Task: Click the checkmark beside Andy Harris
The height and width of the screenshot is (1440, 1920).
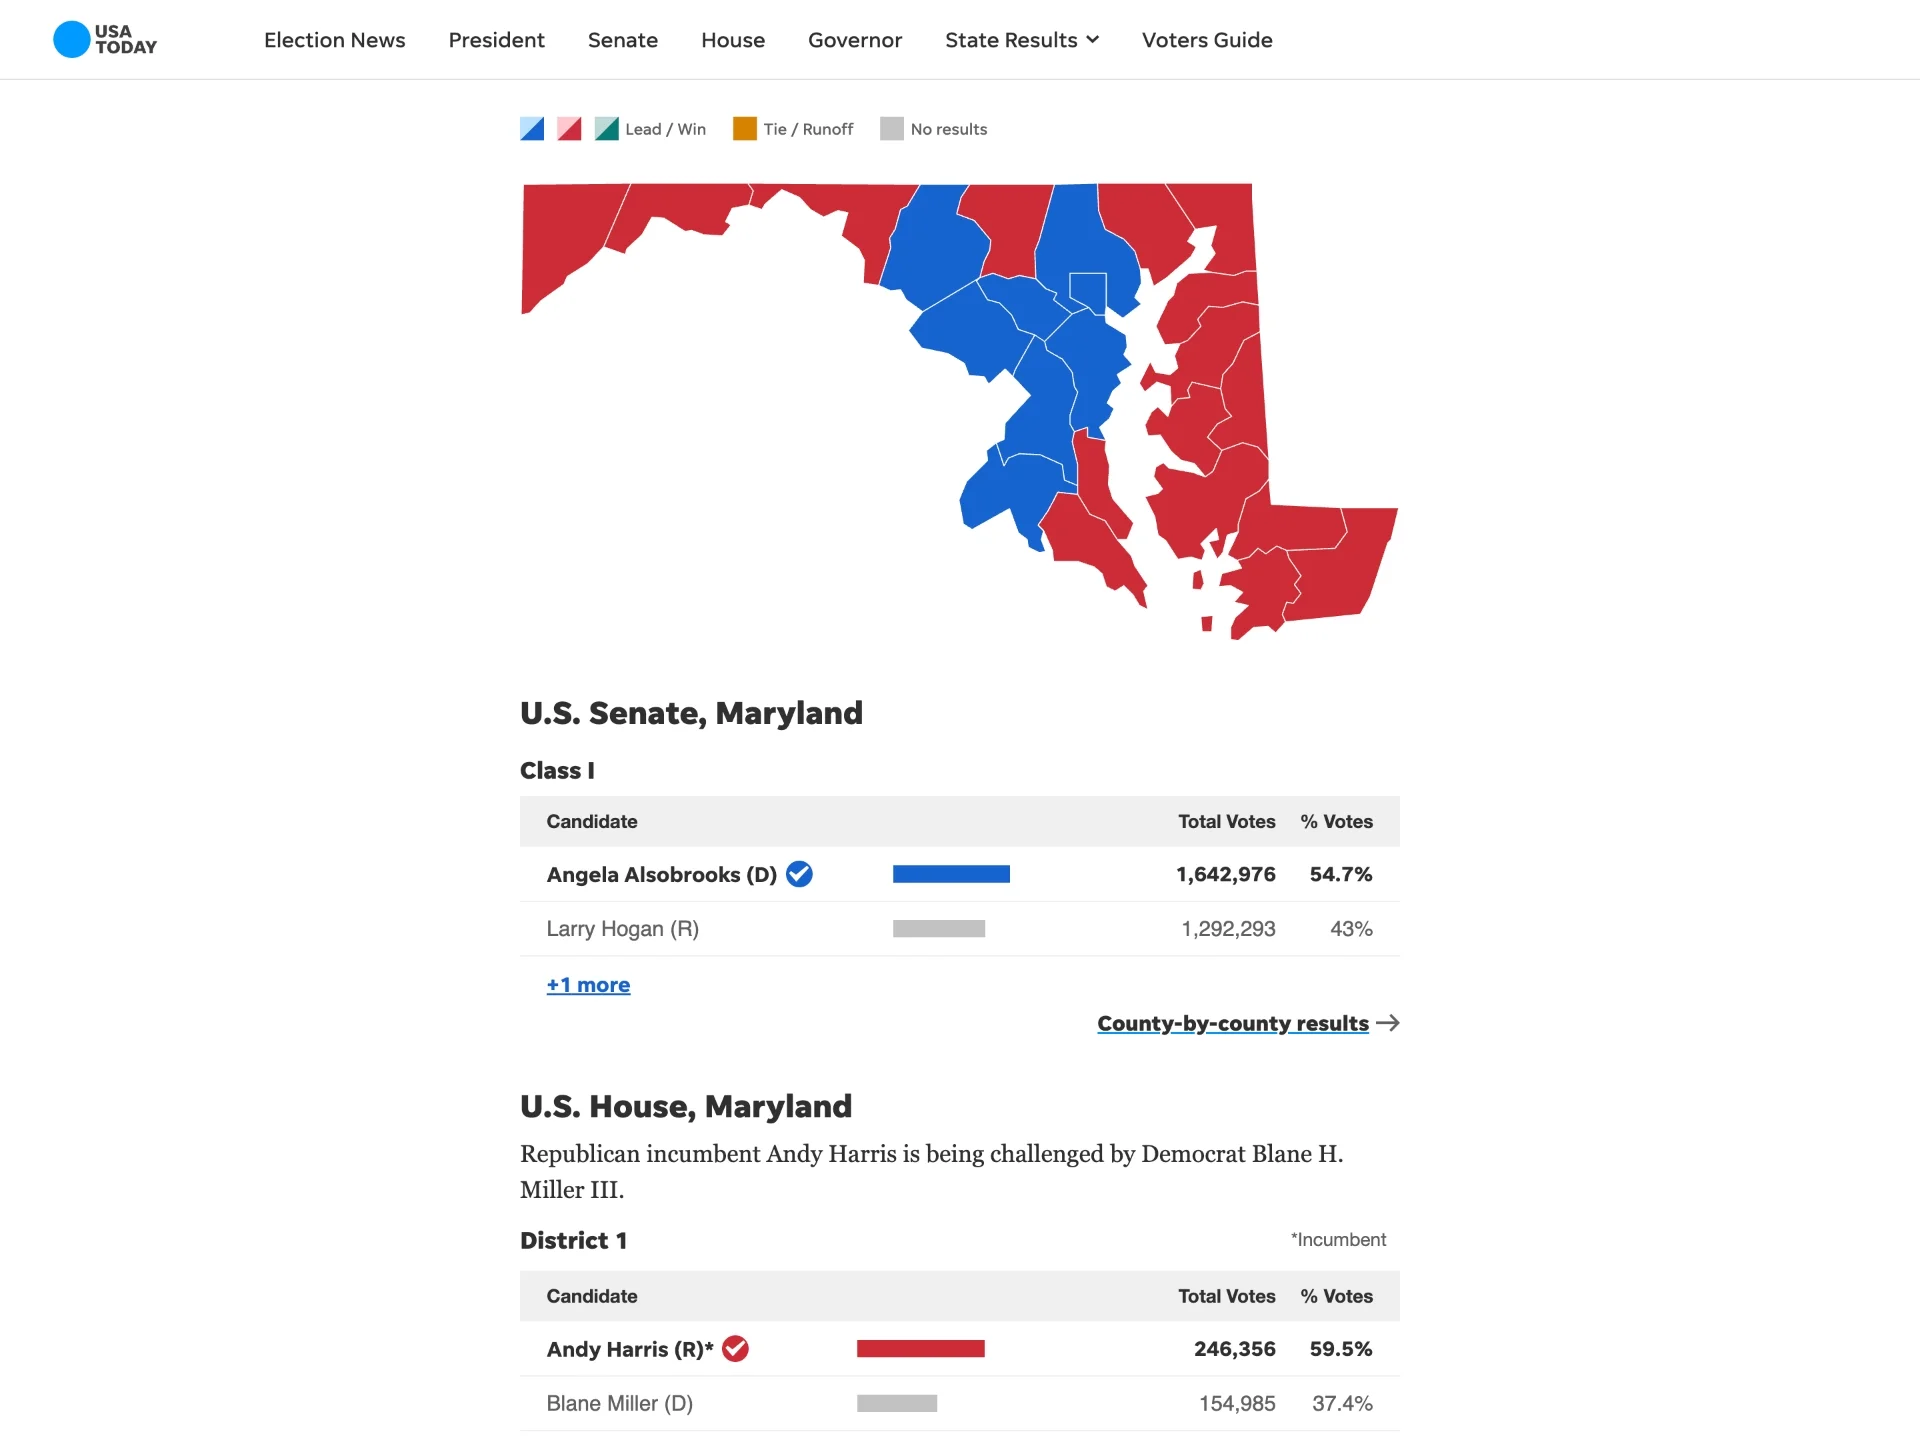Action: (735, 1348)
